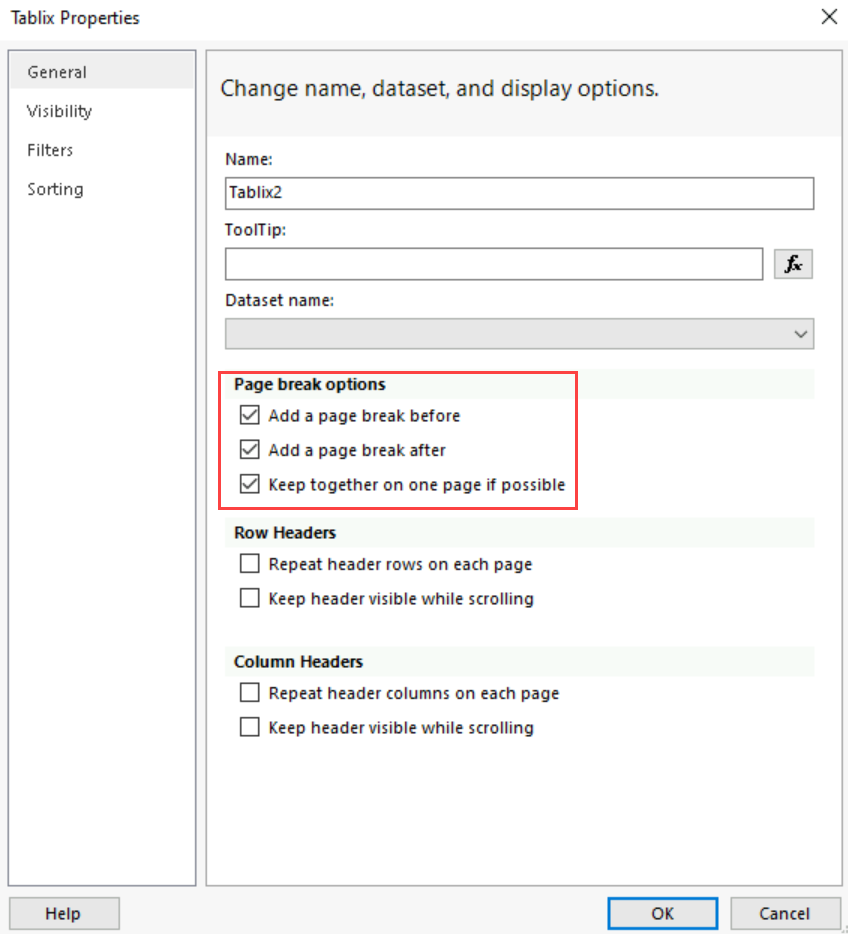Click the Dataset name dropdown arrow

tap(800, 334)
